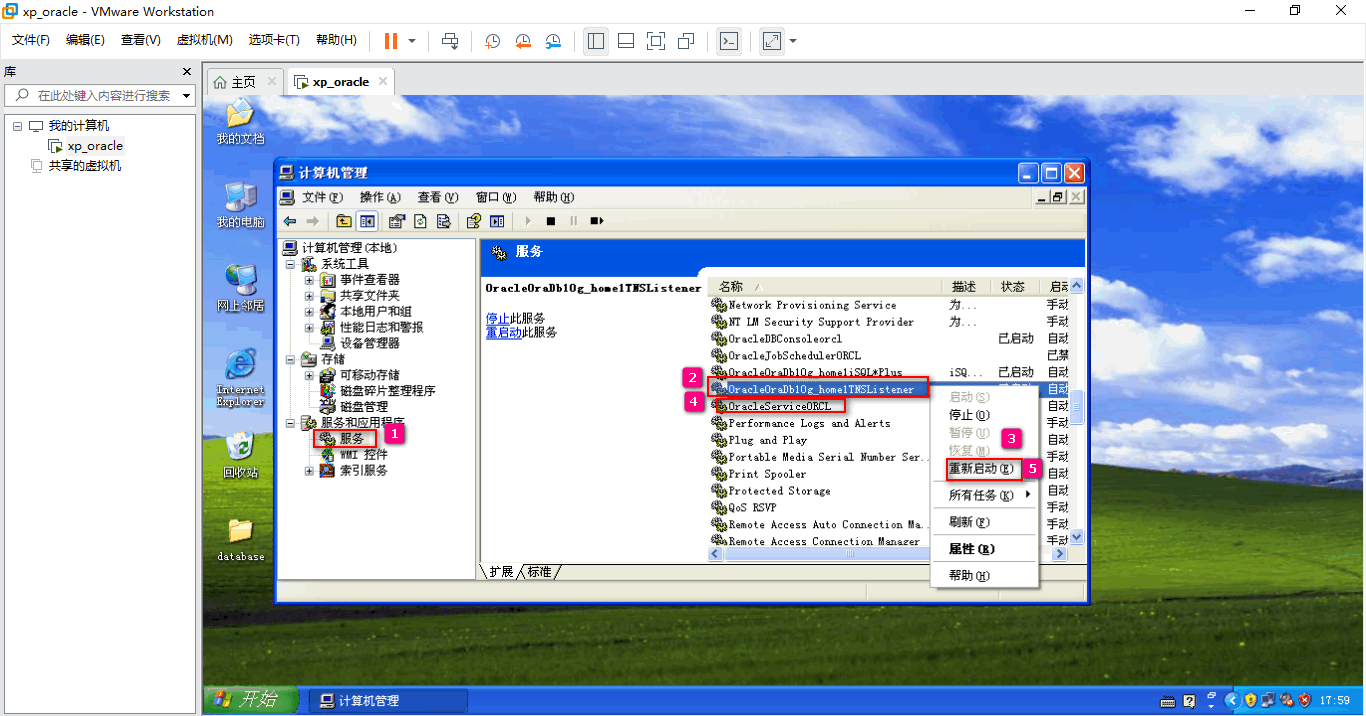Click the library search input field

(100, 96)
